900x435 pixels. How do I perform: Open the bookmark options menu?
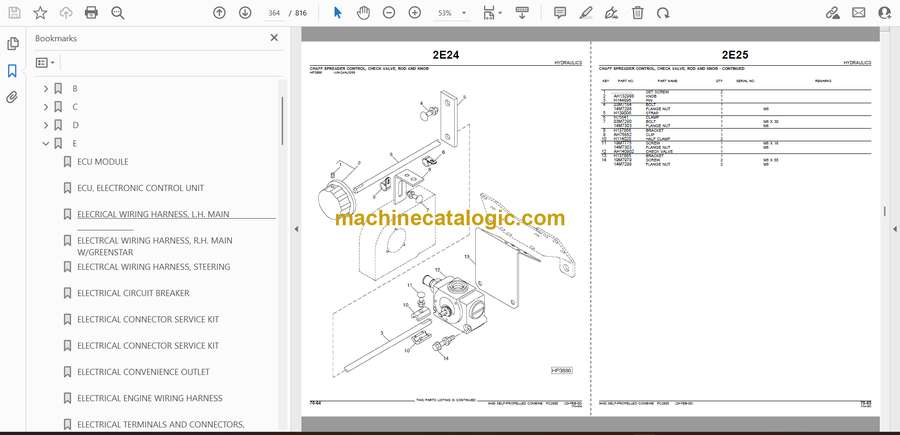coord(45,63)
